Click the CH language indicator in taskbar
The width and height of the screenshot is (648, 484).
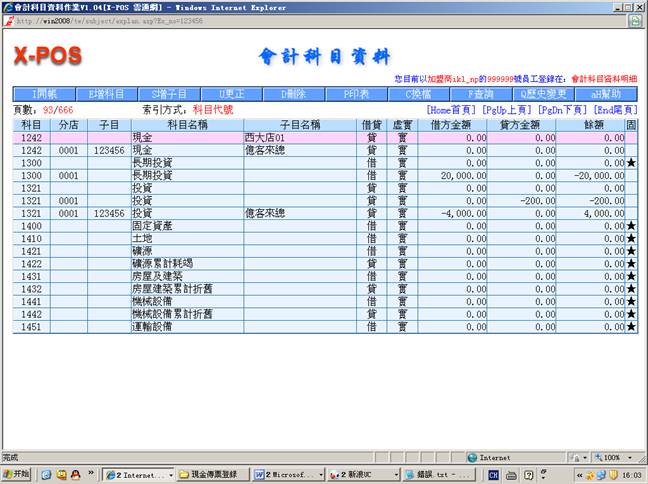click(494, 473)
